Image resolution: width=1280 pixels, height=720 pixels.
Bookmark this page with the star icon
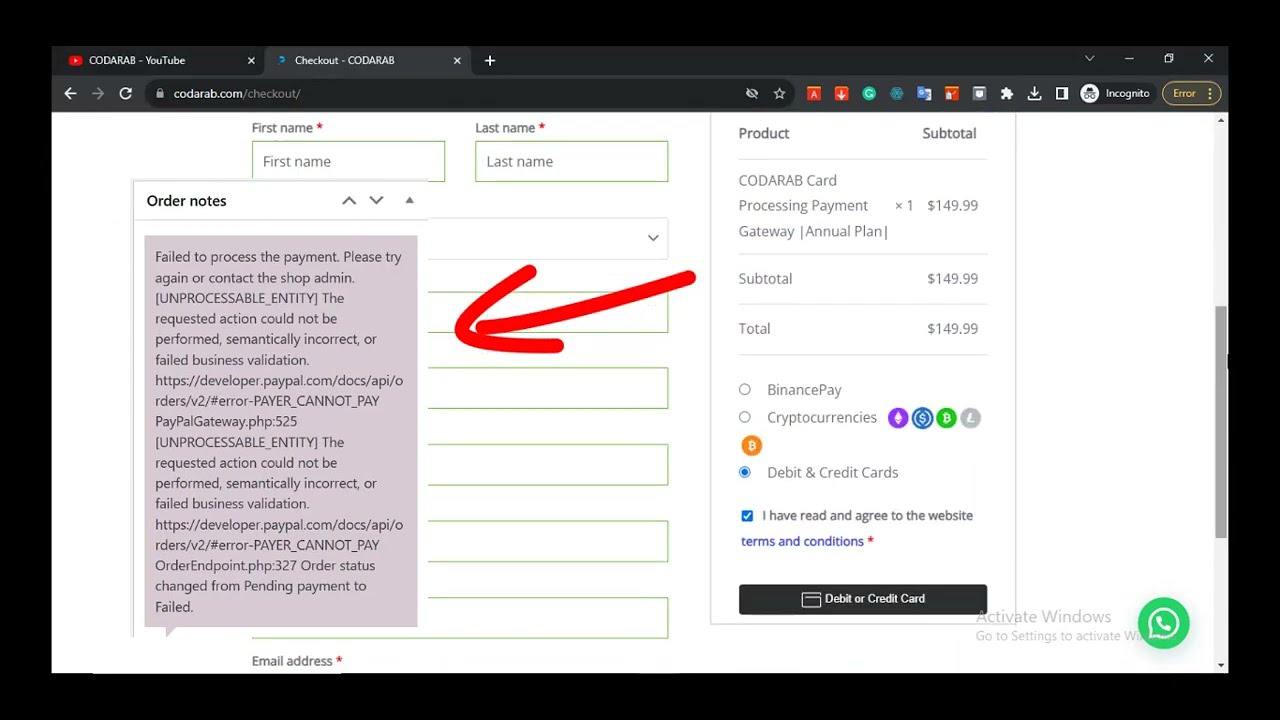click(779, 93)
